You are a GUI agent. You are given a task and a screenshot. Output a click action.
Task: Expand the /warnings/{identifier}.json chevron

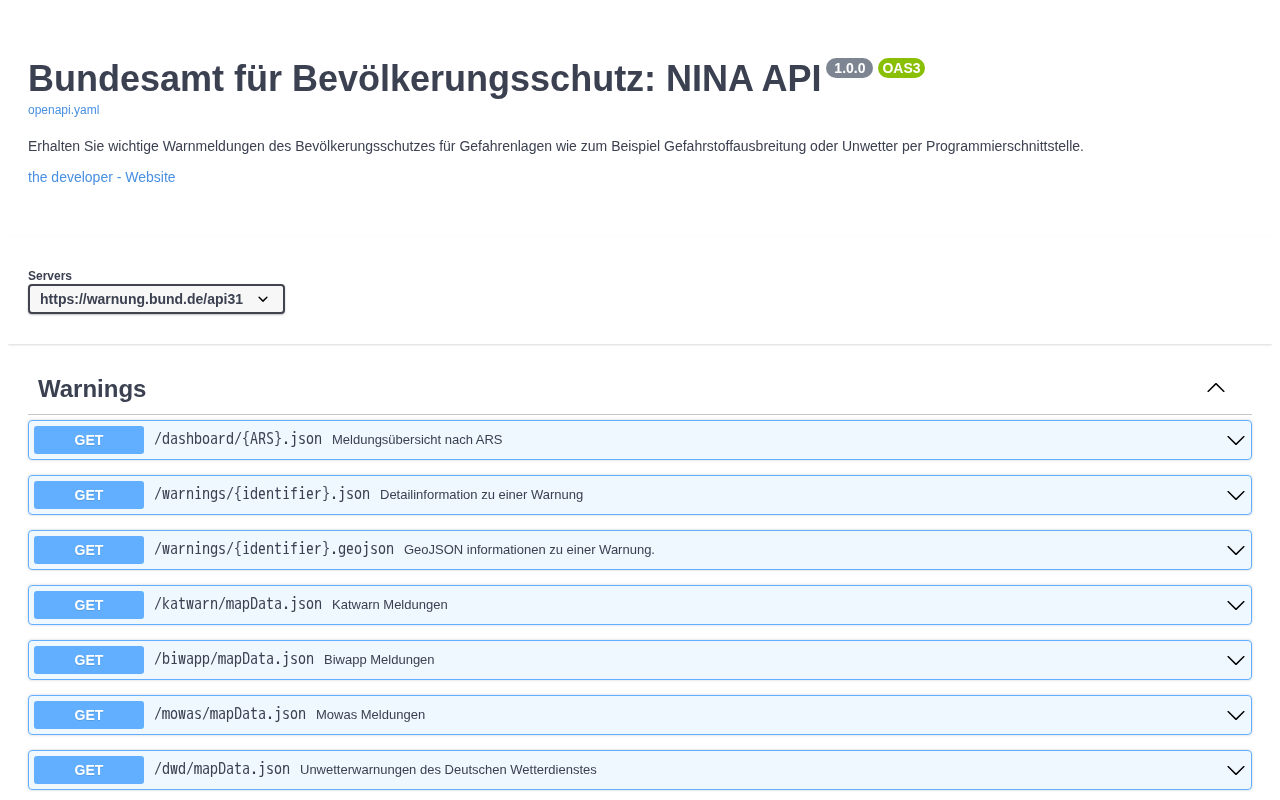pyautogui.click(x=1236, y=495)
